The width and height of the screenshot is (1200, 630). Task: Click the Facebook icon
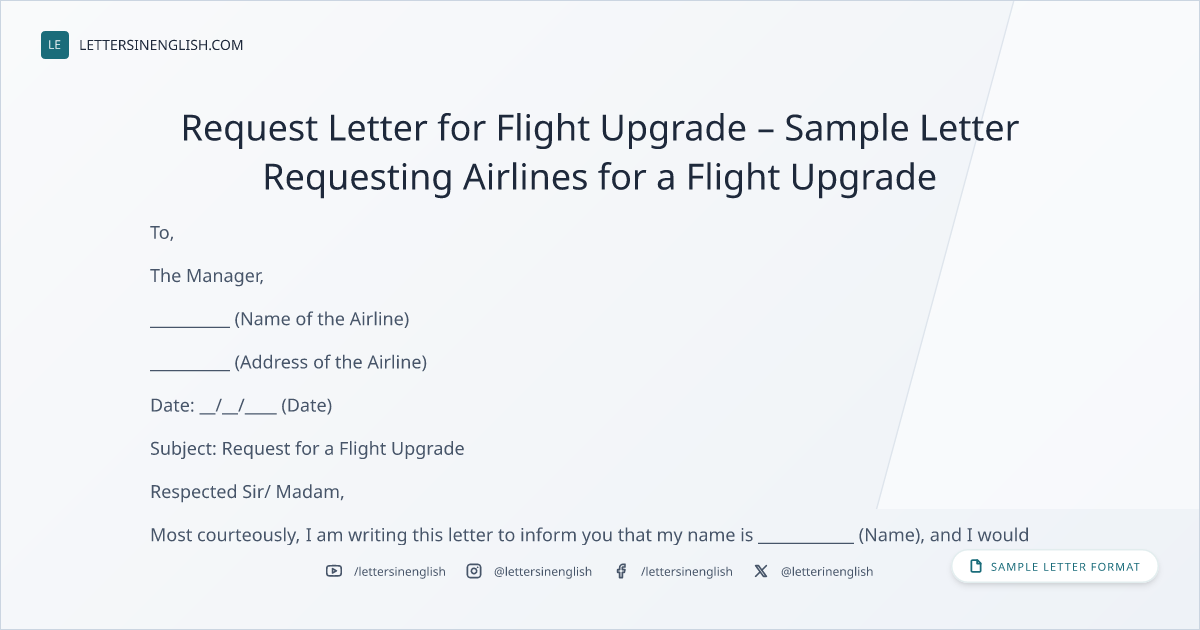[621, 571]
